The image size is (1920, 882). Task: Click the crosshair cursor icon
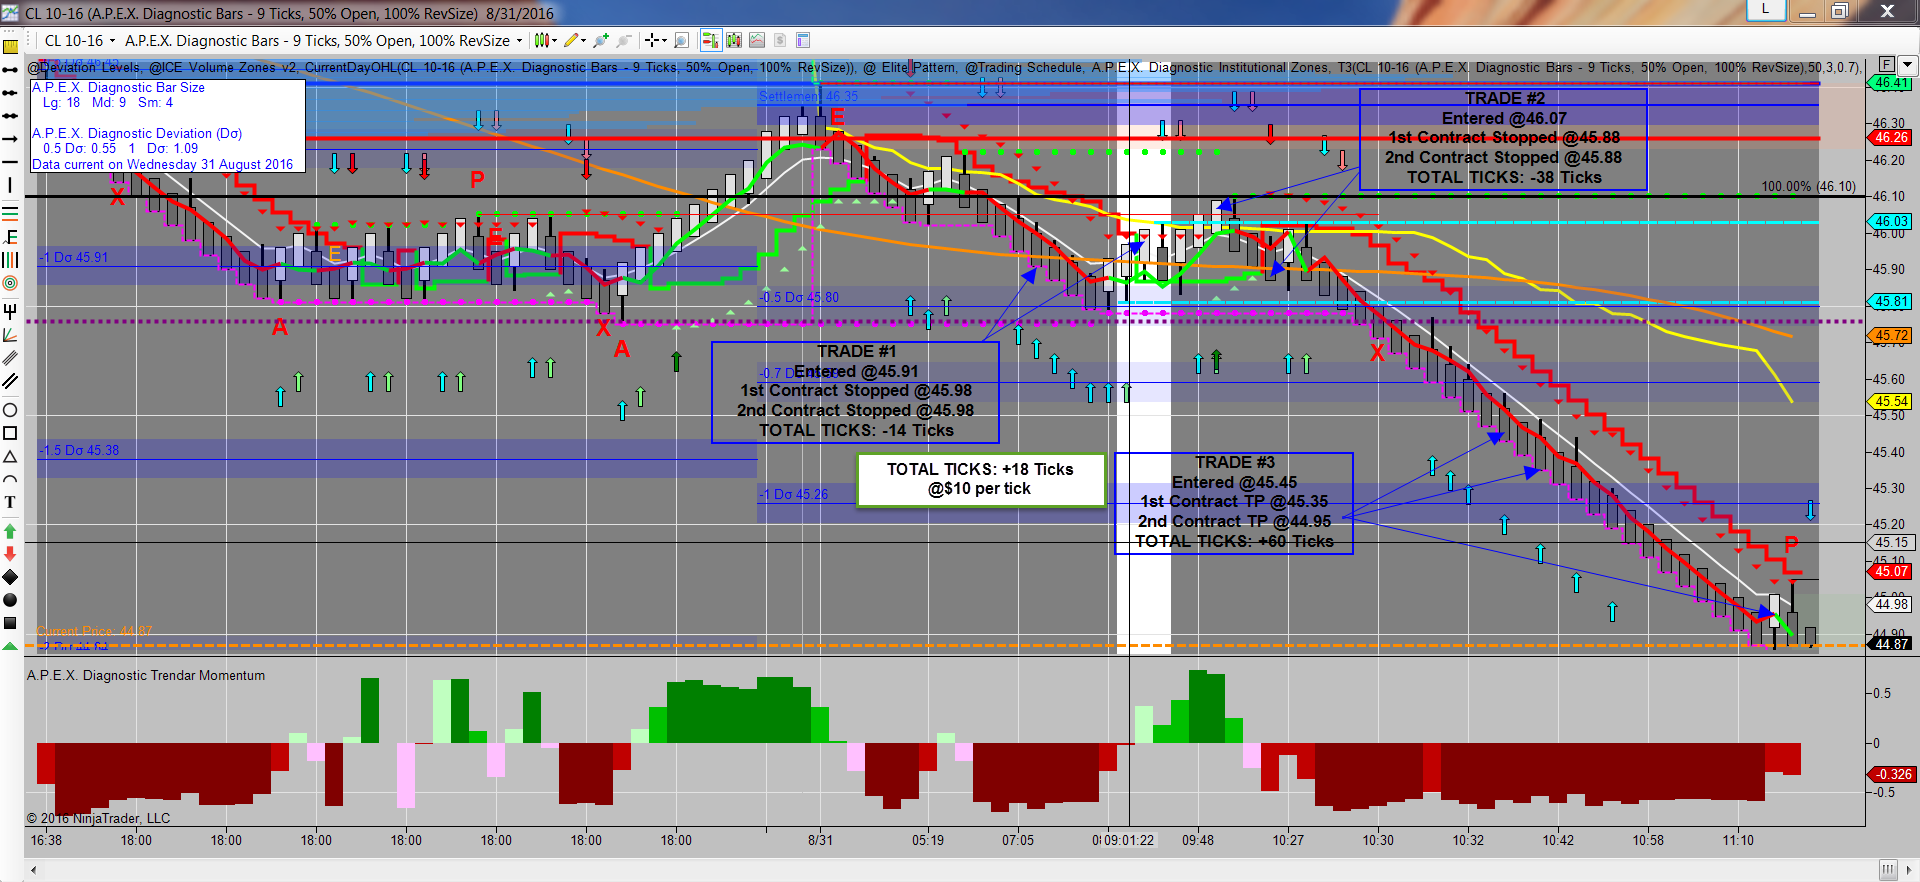click(x=651, y=40)
